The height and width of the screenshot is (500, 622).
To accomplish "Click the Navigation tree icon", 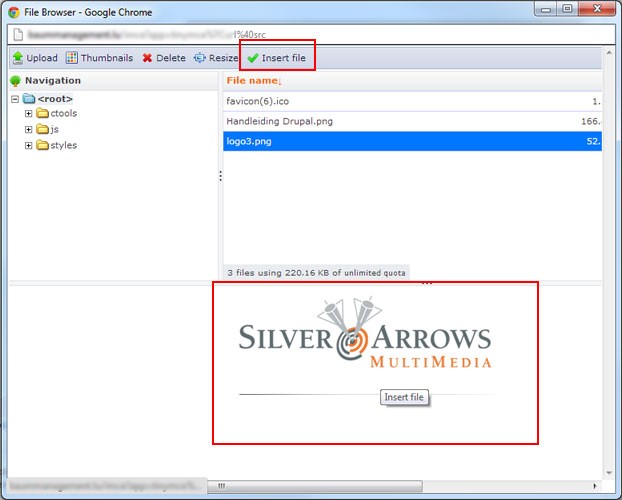I will click(15, 81).
